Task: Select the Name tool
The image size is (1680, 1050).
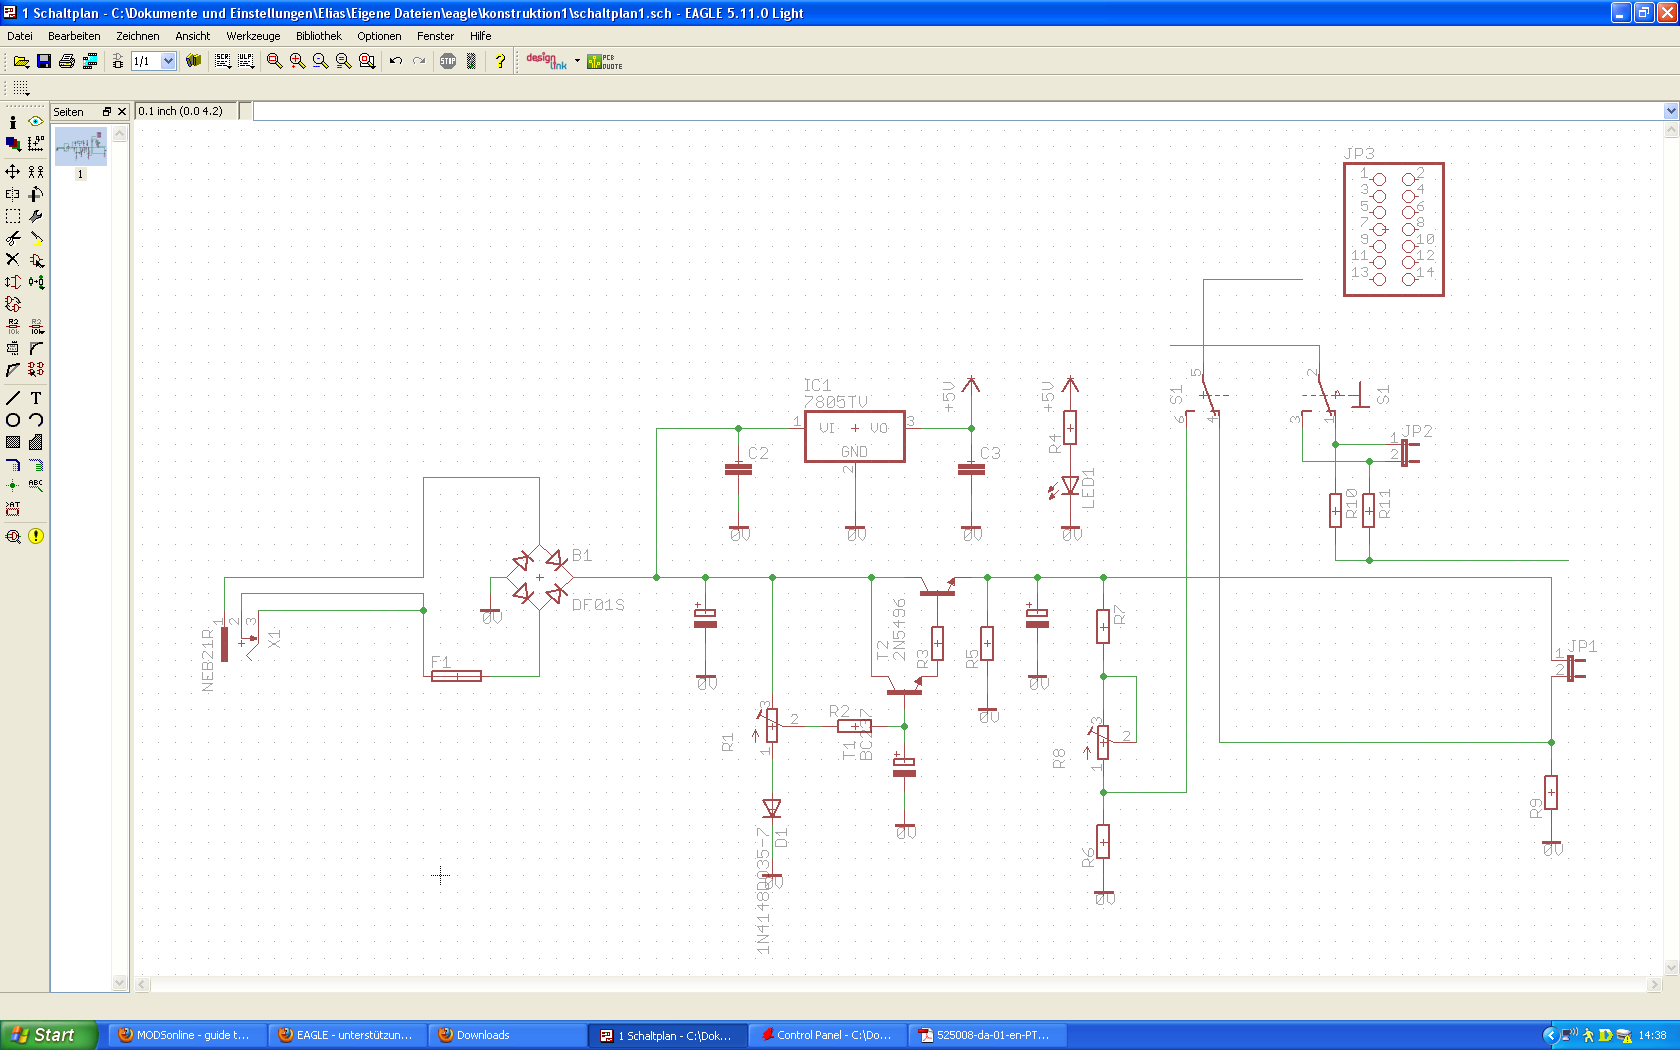Action: pyautogui.click(x=13, y=326)
